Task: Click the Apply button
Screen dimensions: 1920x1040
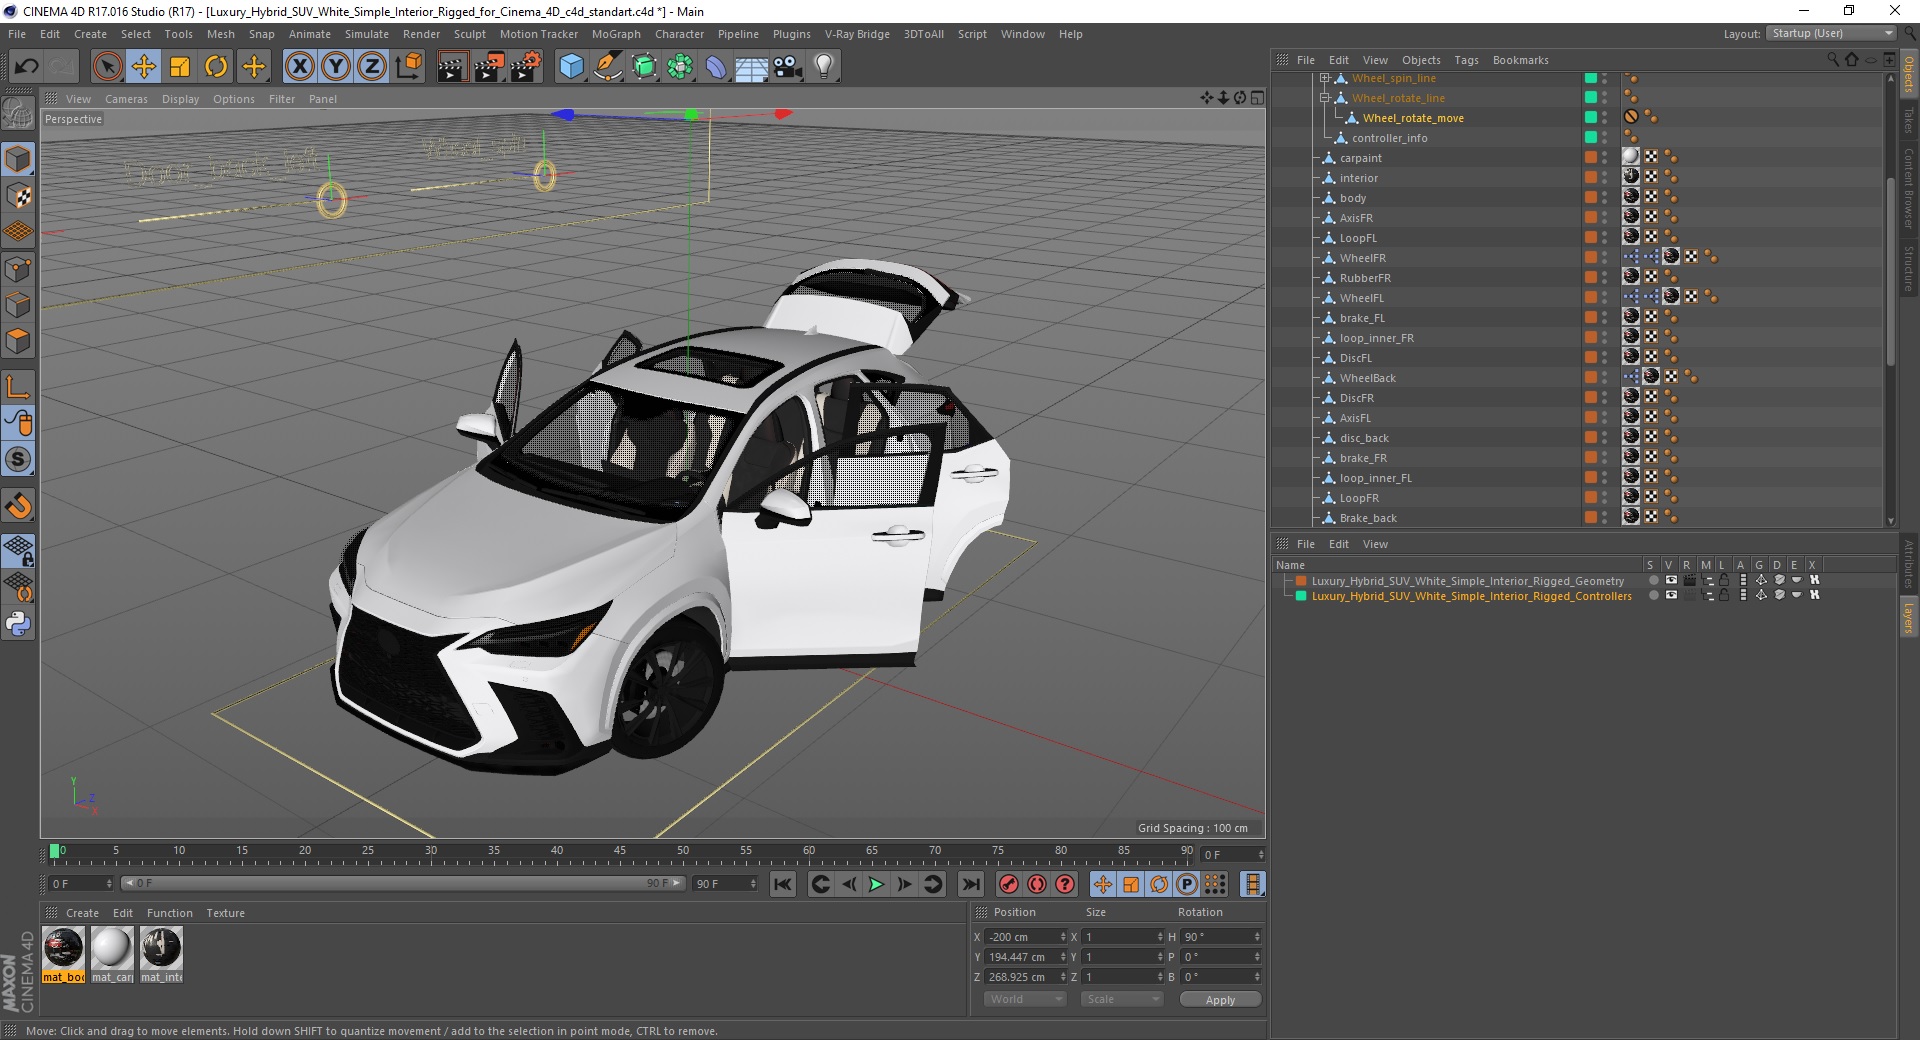Action: [1220, 999]
